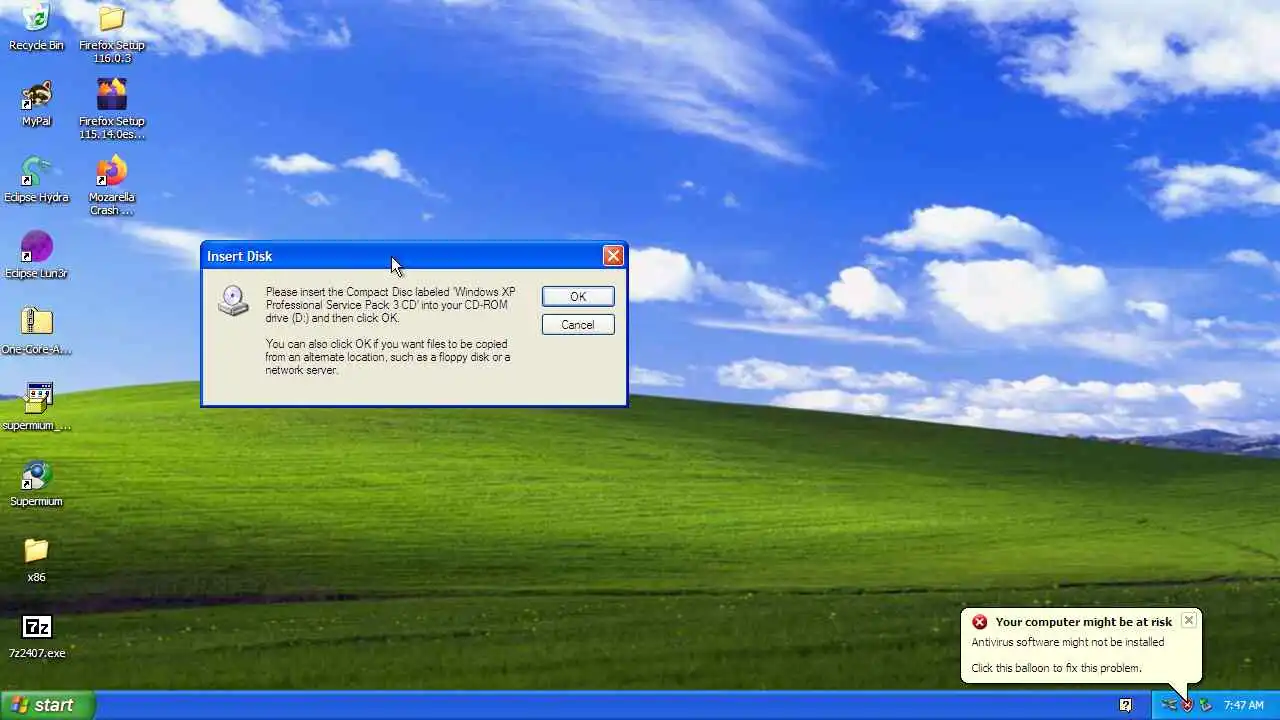Click 'Click this balloon to fix this problem'

point(1056,668)
